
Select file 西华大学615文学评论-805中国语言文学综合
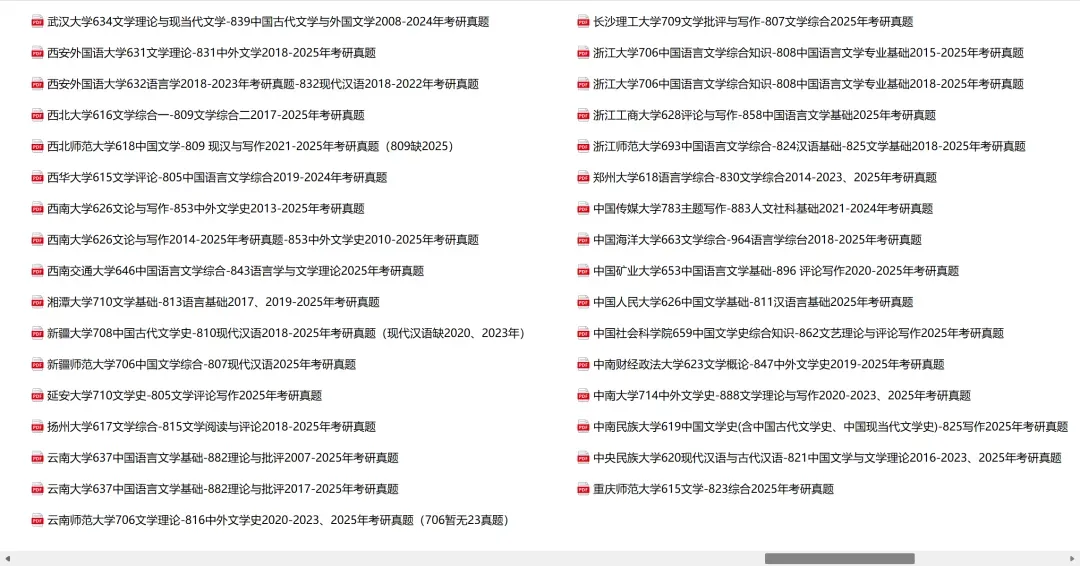217,178
